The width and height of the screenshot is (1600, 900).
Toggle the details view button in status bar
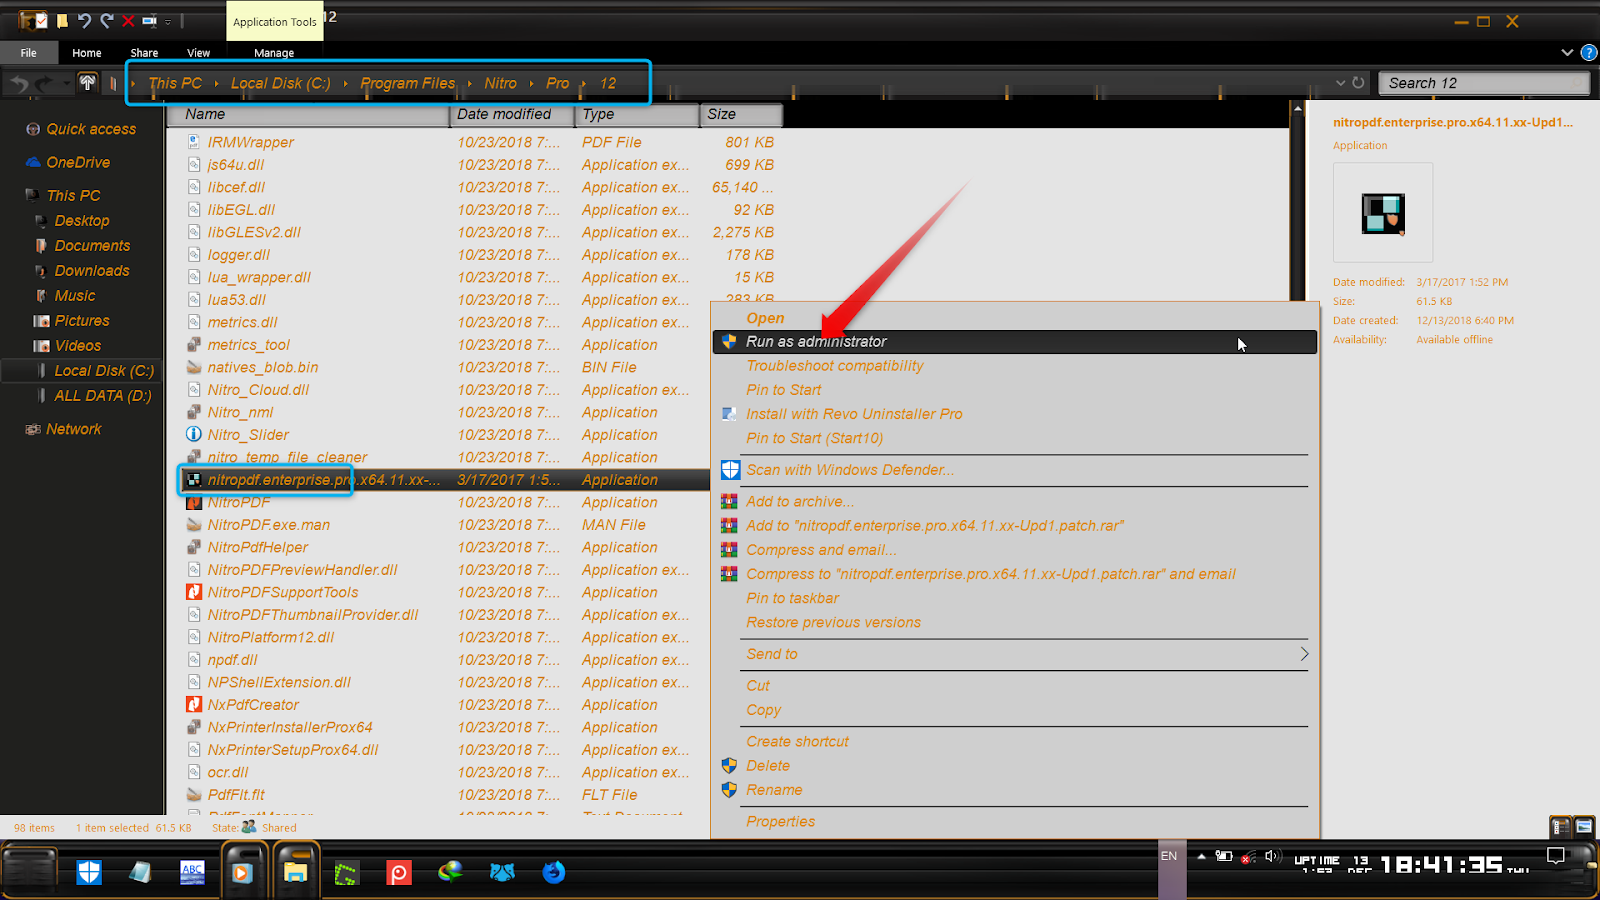[x=1560, y=827]
